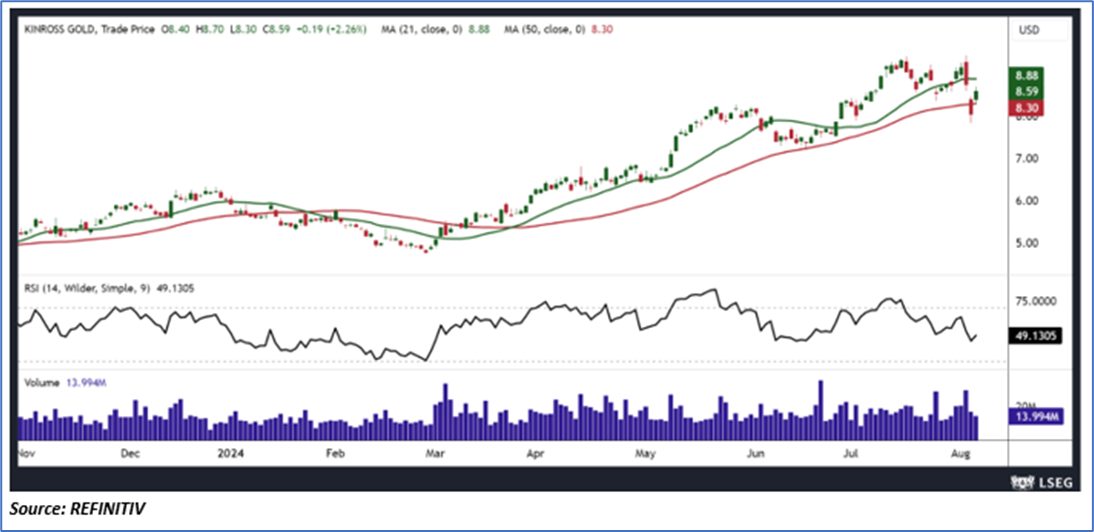The image size is (1094, 532).
Task: Click the 6.00 price axis label
Action: [x=1025, y=201]
